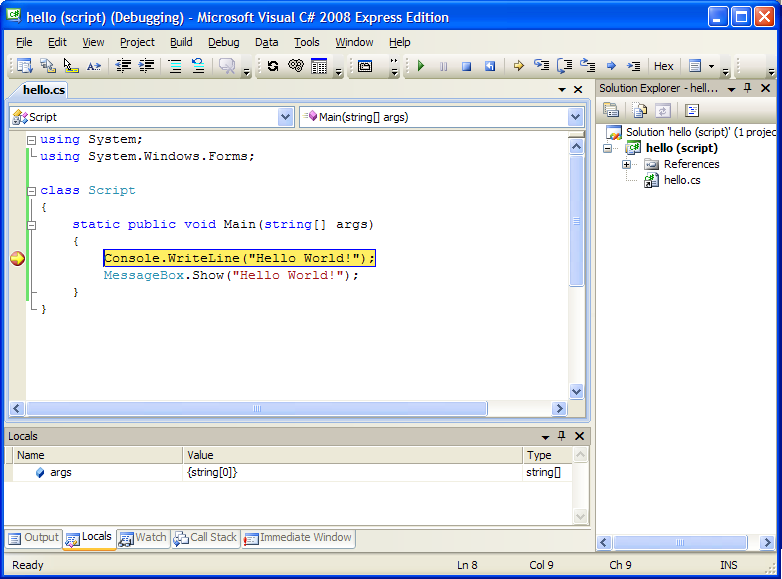Open the active files dropdown beside hello.cs tab
Screen dimensions: 782x579
click(562, 90)
